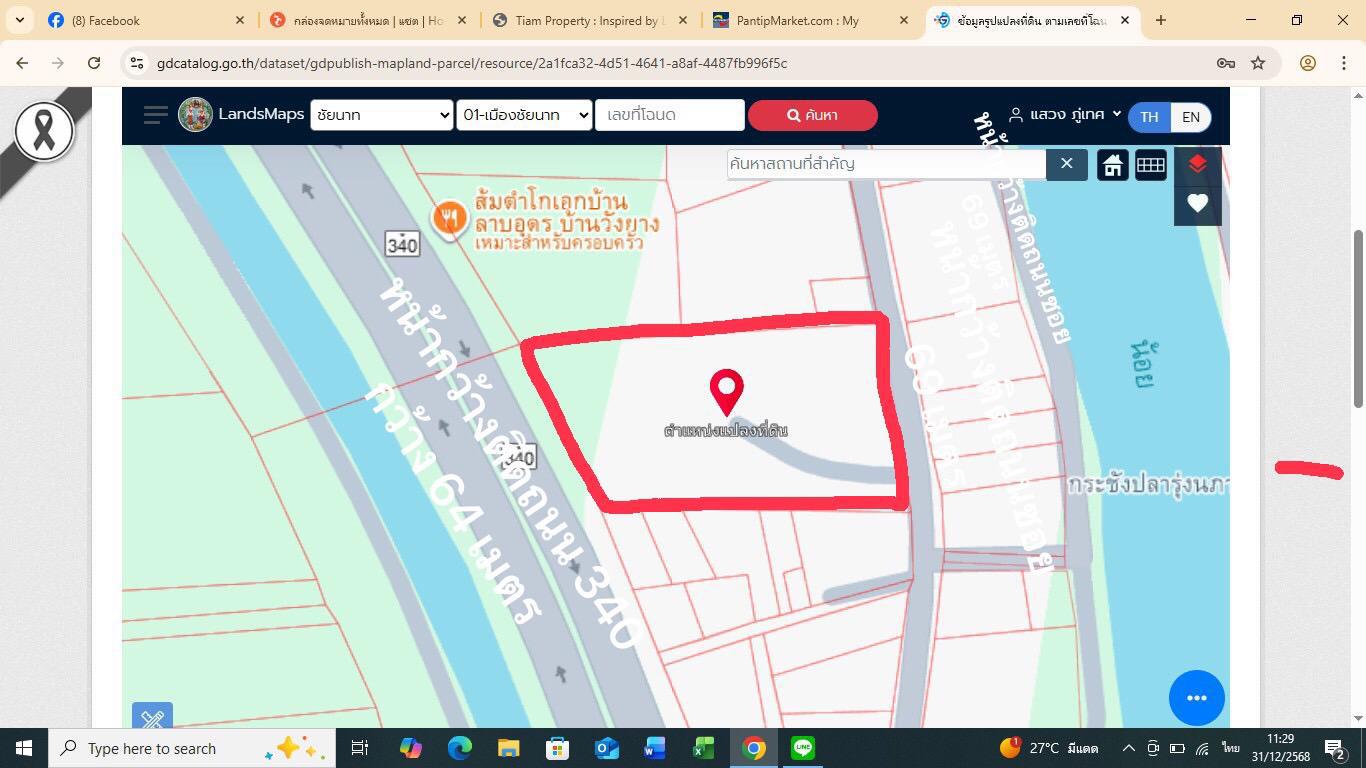Expand the province dropdown showing ชัยนาท
The image size is (1366, 768).
point(381,115)
